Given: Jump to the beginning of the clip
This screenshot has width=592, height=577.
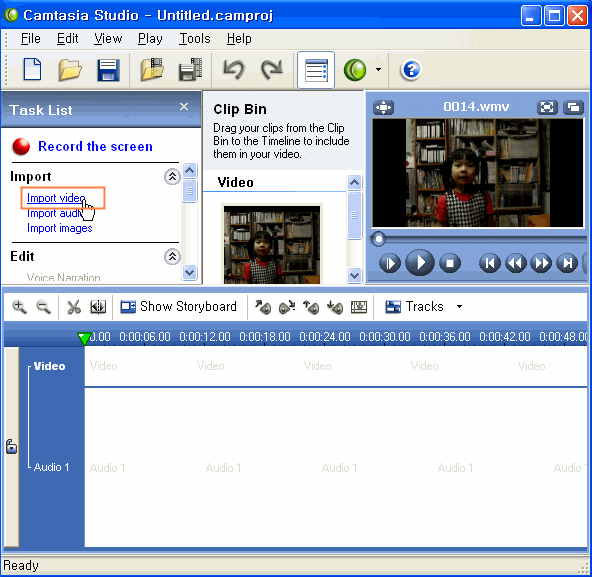Looking at the screenshot, I should (x=490, y=263).
